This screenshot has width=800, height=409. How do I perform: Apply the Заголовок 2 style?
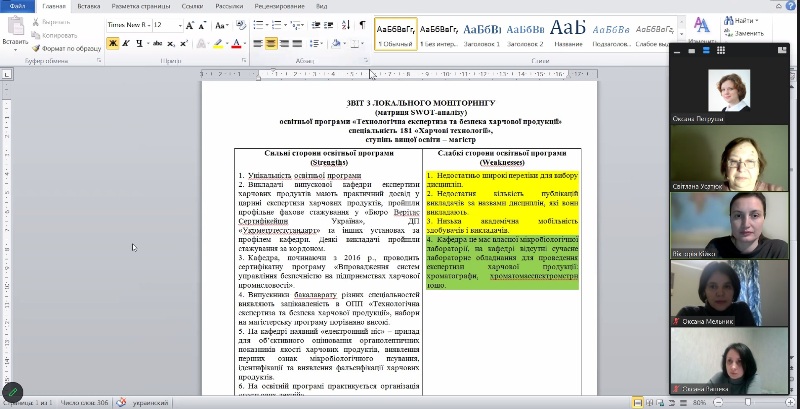(525, 34)
